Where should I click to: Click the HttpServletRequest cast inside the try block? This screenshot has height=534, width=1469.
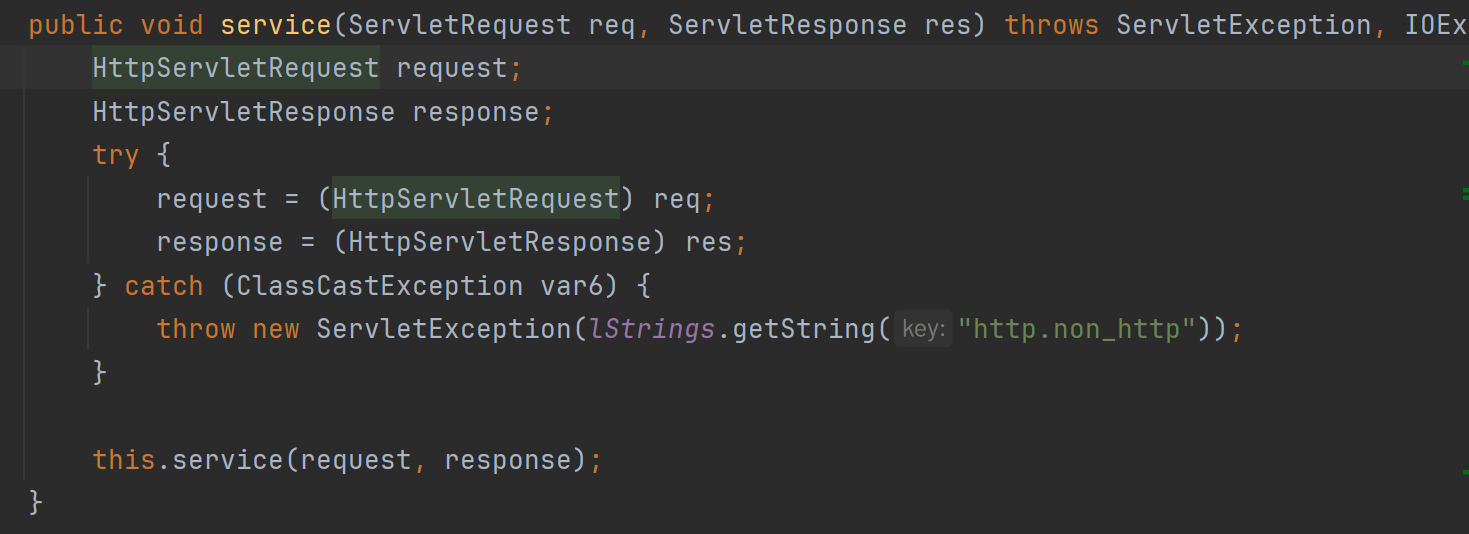476,199
